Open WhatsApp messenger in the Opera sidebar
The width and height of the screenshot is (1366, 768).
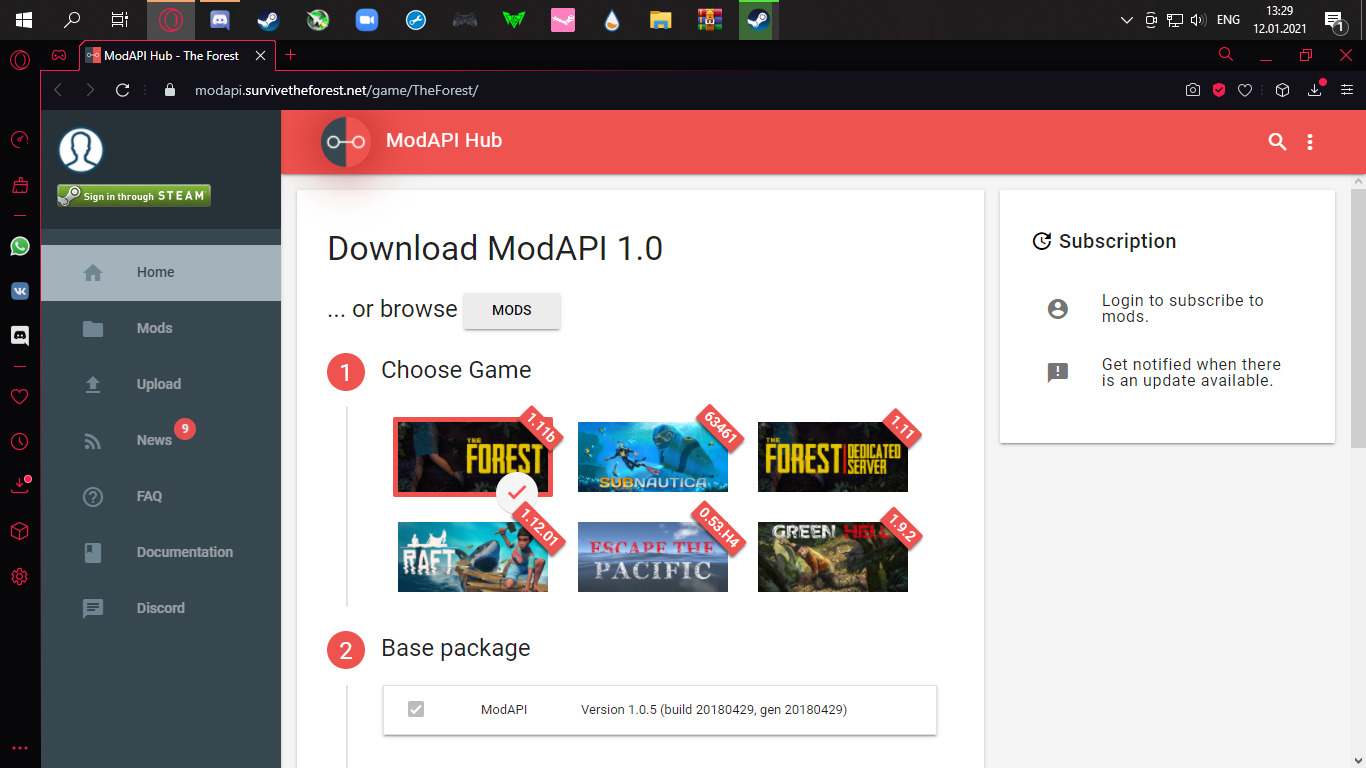tap(19, 246)
